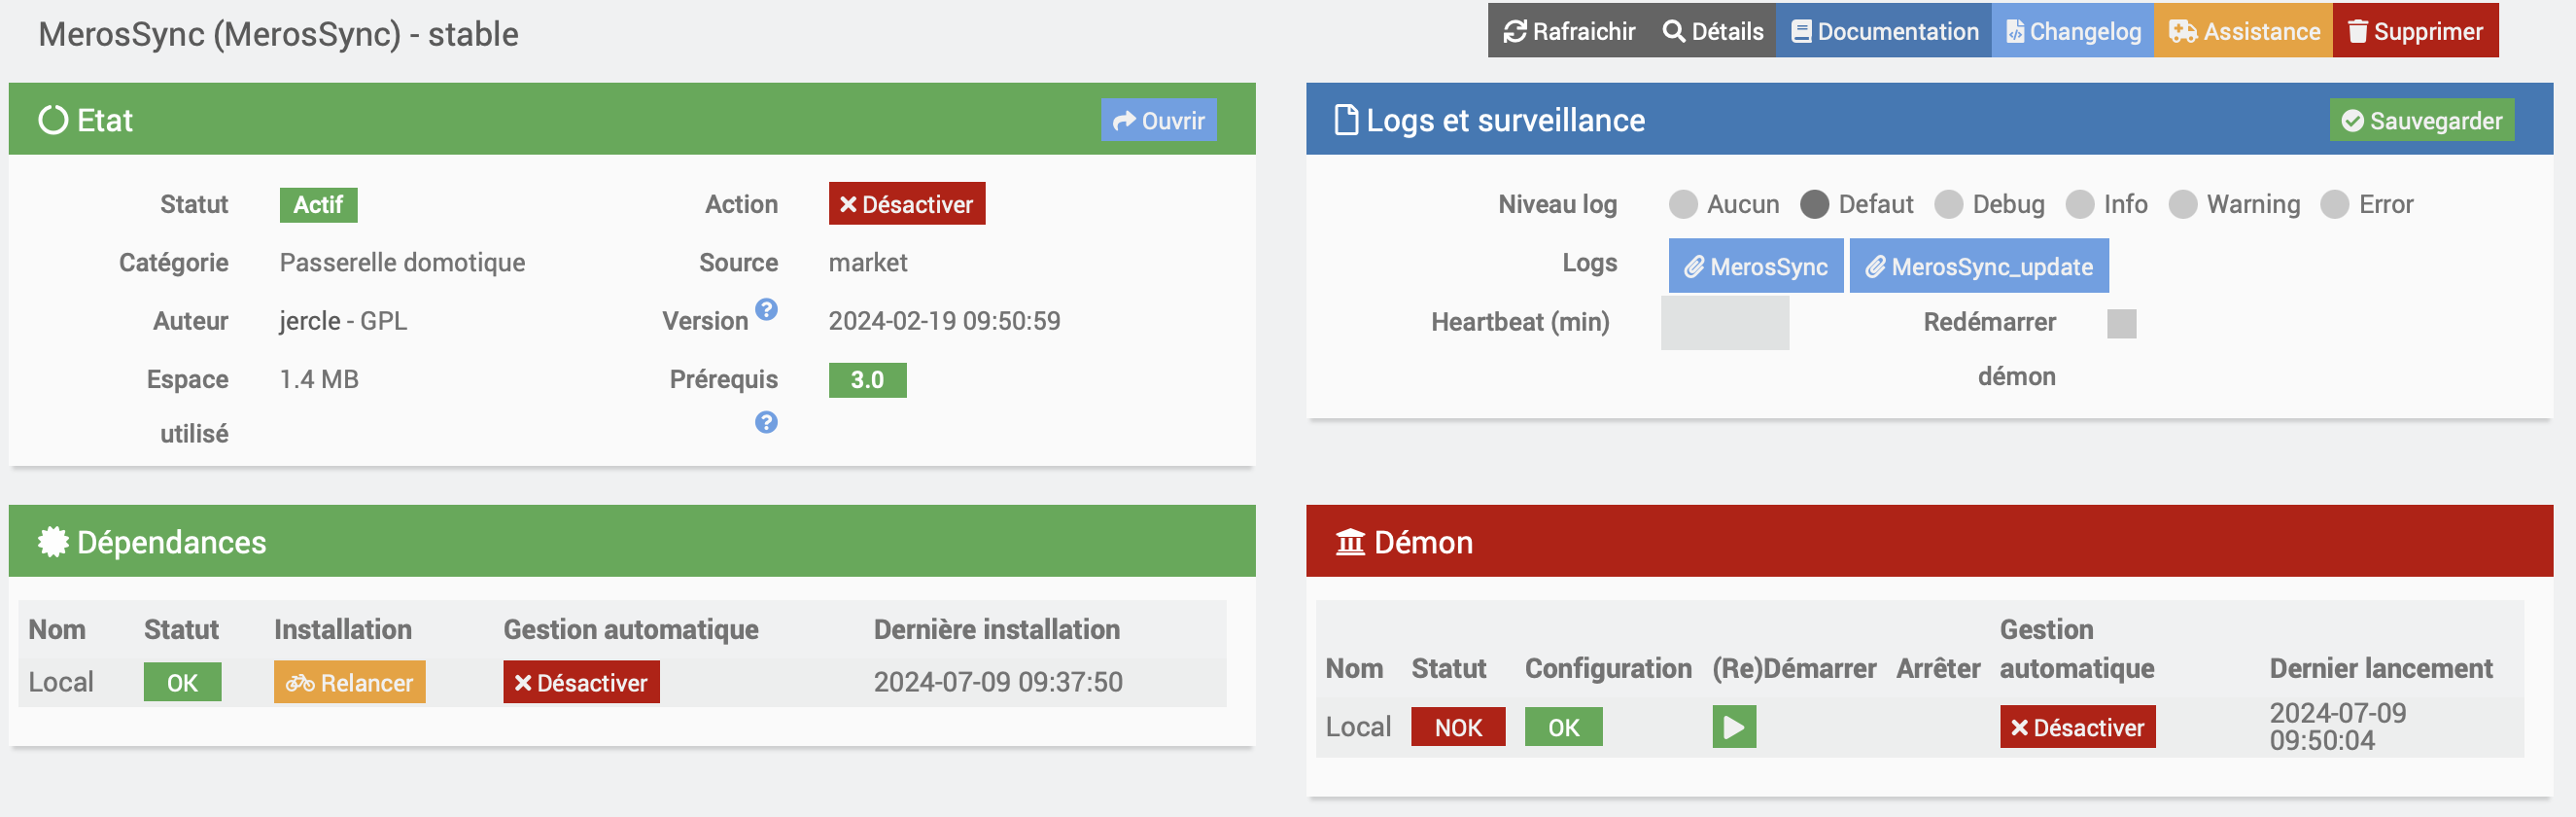Open the Assistance page
The height and width of the screenshot is (817, 2576).
click(2243, 32)
